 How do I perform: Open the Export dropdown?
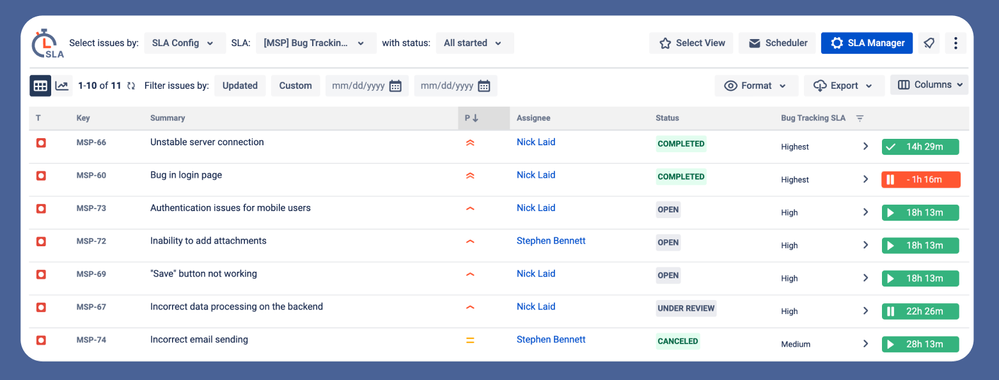844,85
